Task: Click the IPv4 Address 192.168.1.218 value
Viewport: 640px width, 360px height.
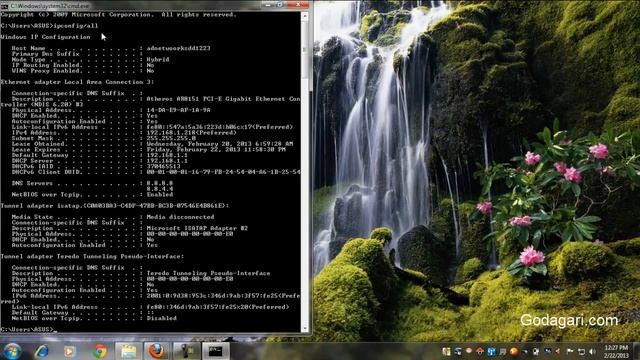Action: [x=191, y=133]
